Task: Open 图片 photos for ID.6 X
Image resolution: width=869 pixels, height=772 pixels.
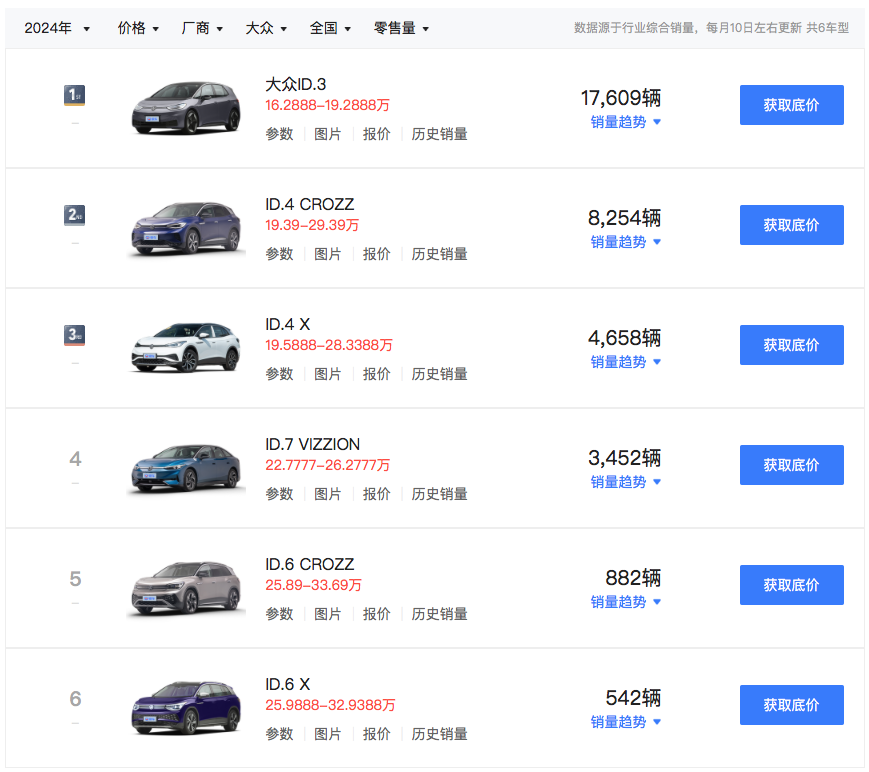Action: point(328,734)
